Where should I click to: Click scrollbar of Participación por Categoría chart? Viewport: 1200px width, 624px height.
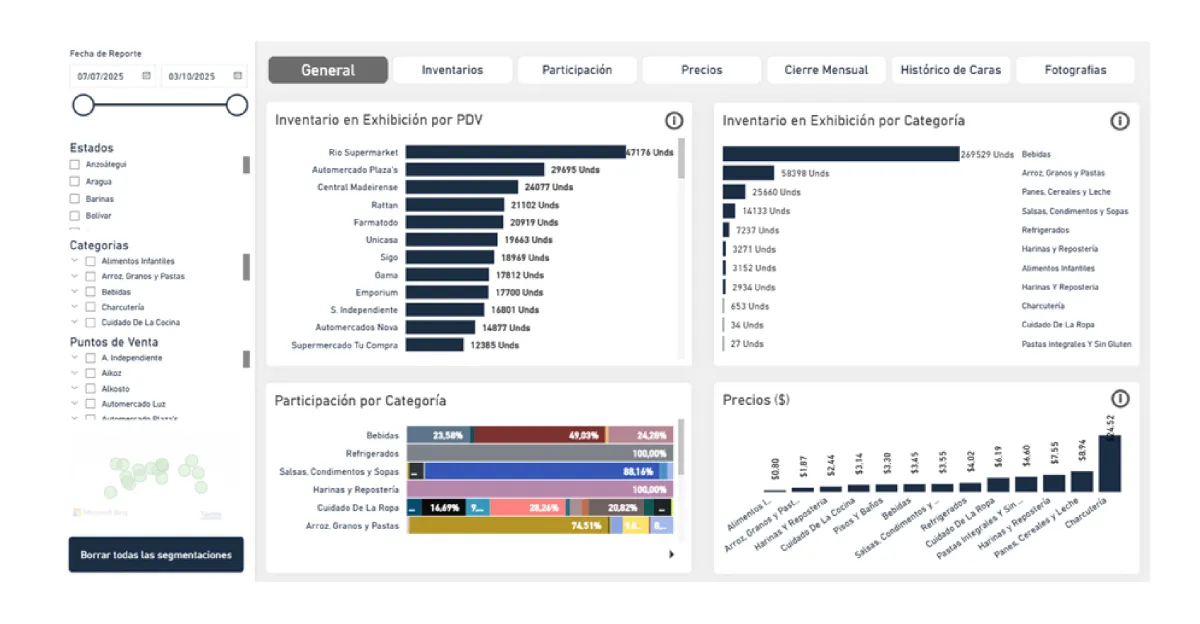pos(681,446)
